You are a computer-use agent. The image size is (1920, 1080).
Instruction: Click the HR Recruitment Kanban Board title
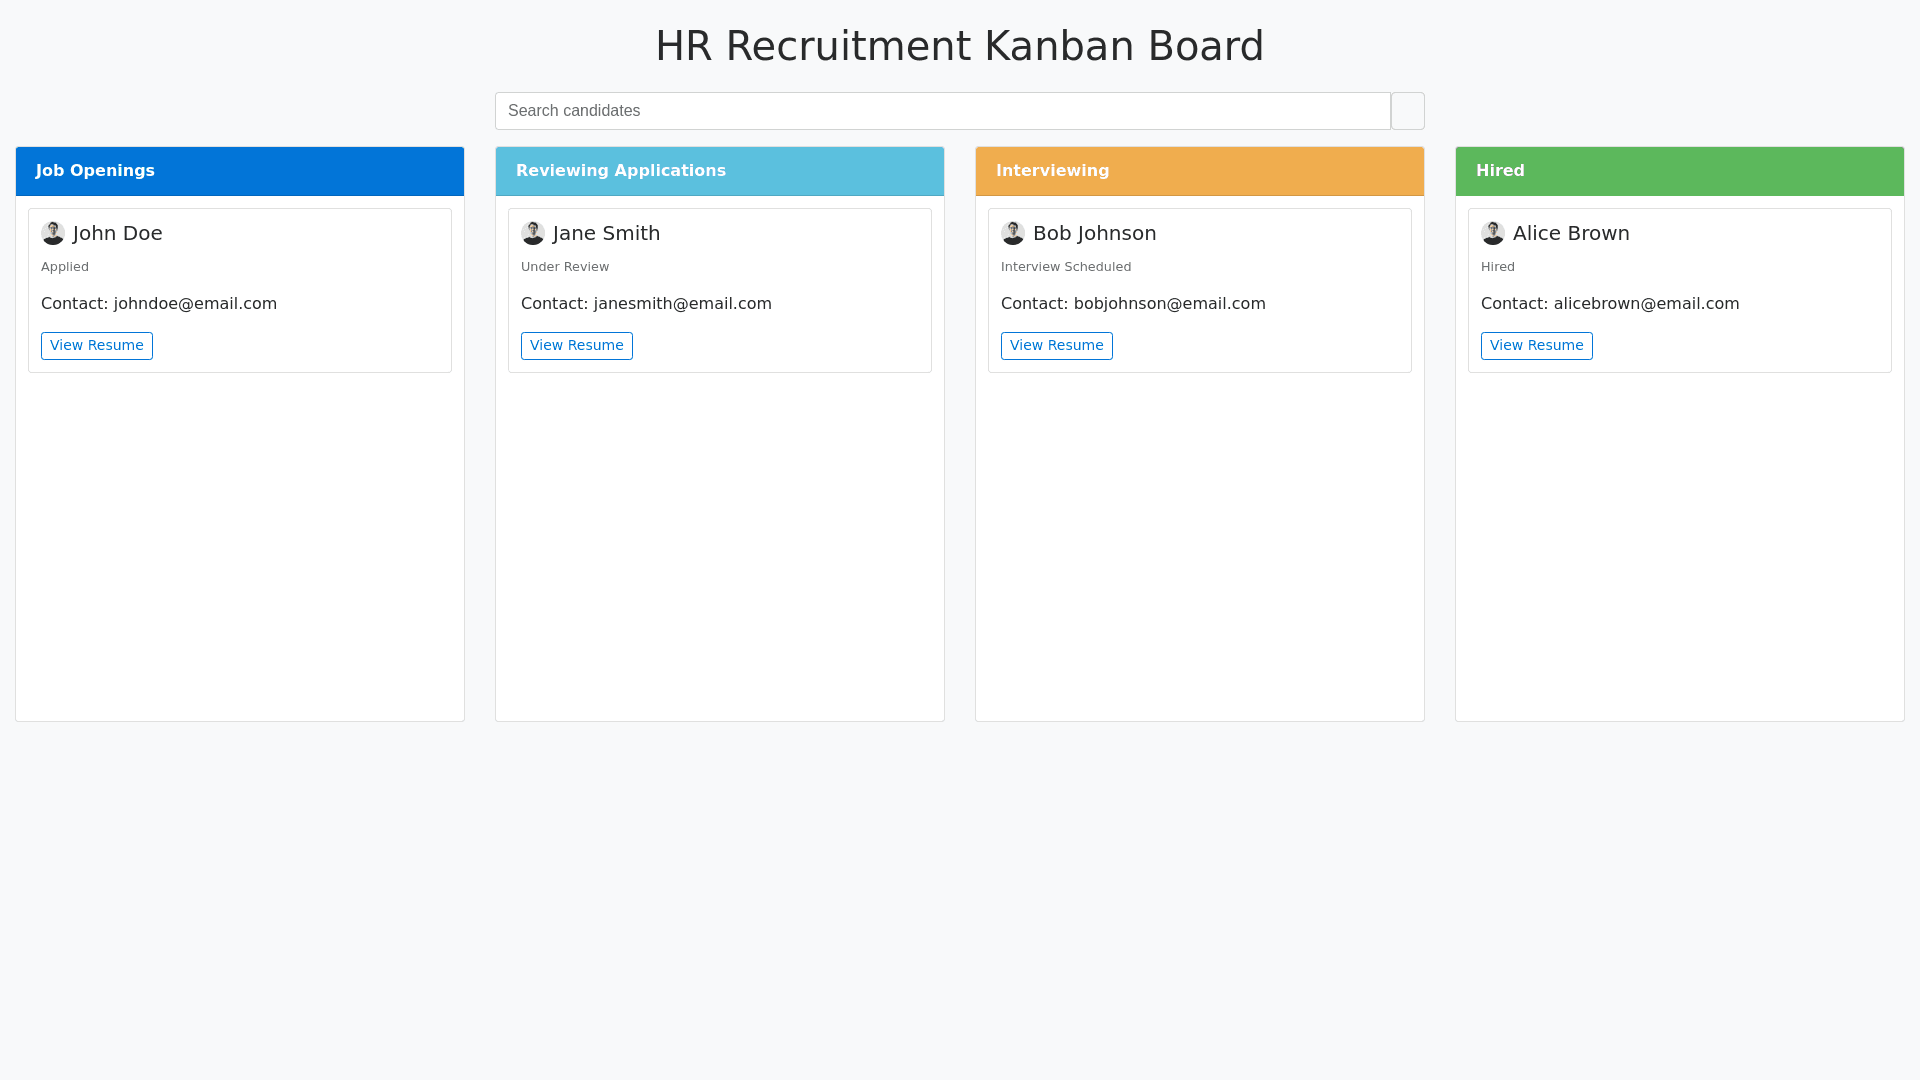click(960, 46)
